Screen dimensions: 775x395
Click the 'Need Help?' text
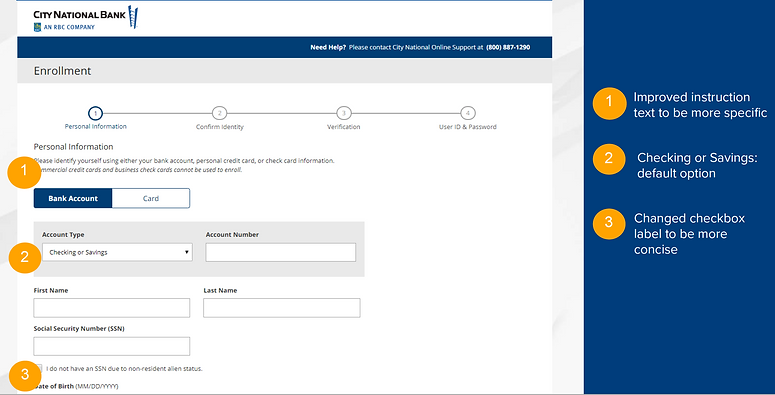[328, 47]
